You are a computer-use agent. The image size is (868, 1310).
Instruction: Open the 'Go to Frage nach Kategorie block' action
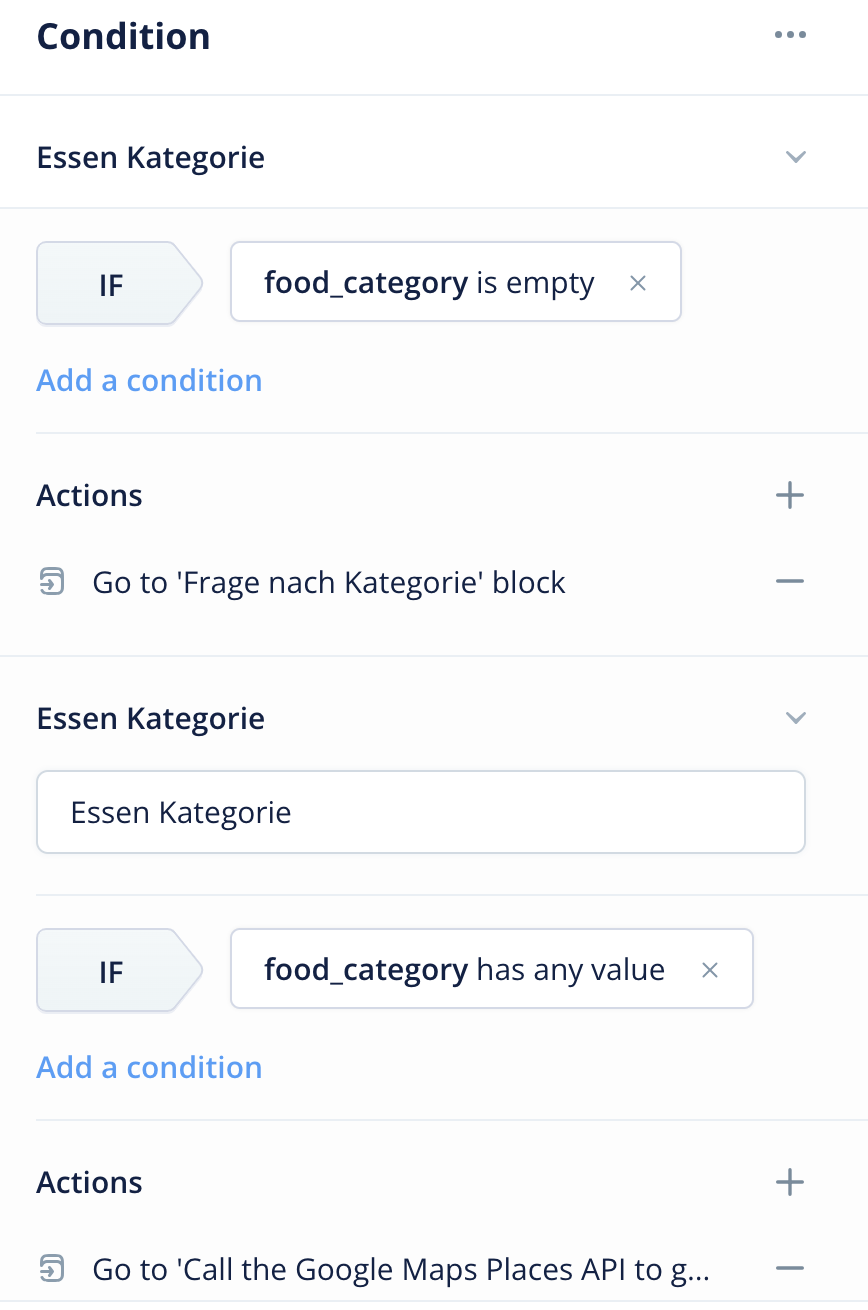pyautogui.click(x=329, y=582)
